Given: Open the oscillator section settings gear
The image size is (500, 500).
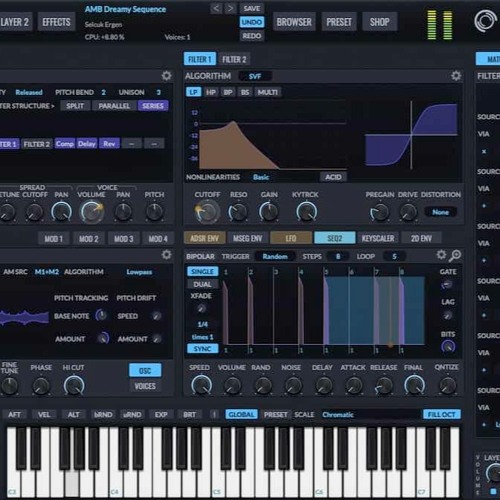Looking at the screenshot, I should tap(166, 255).
